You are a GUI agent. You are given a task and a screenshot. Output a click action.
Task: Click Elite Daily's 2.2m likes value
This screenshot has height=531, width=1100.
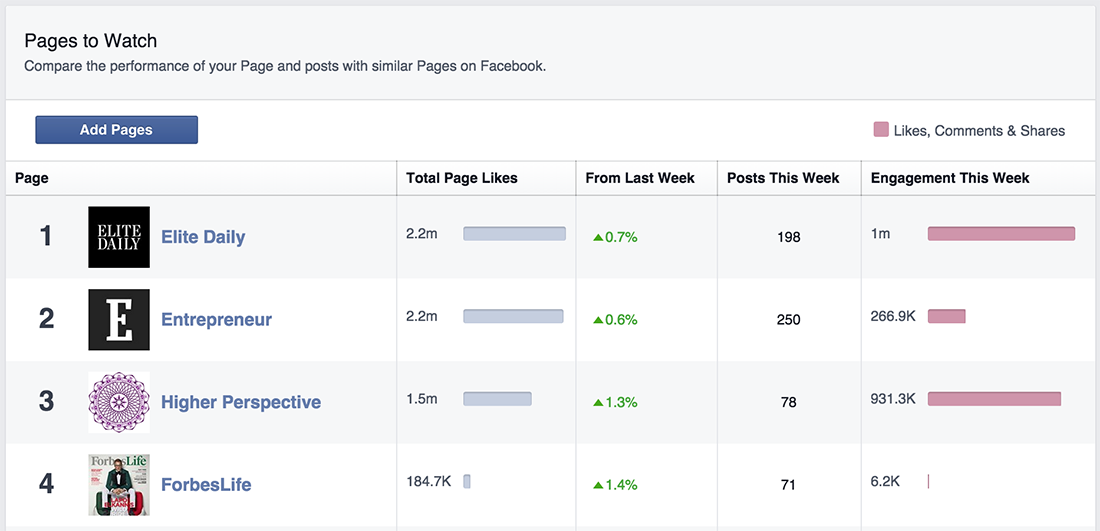[x=422, y=234]
